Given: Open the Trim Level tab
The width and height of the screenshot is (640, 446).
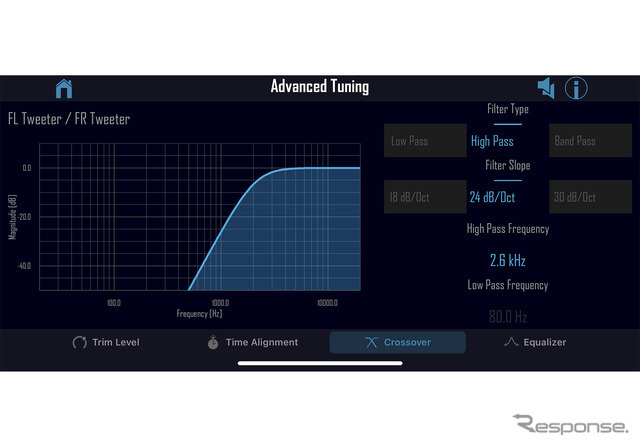Looking at the screenshot, I should pos(106,342).
